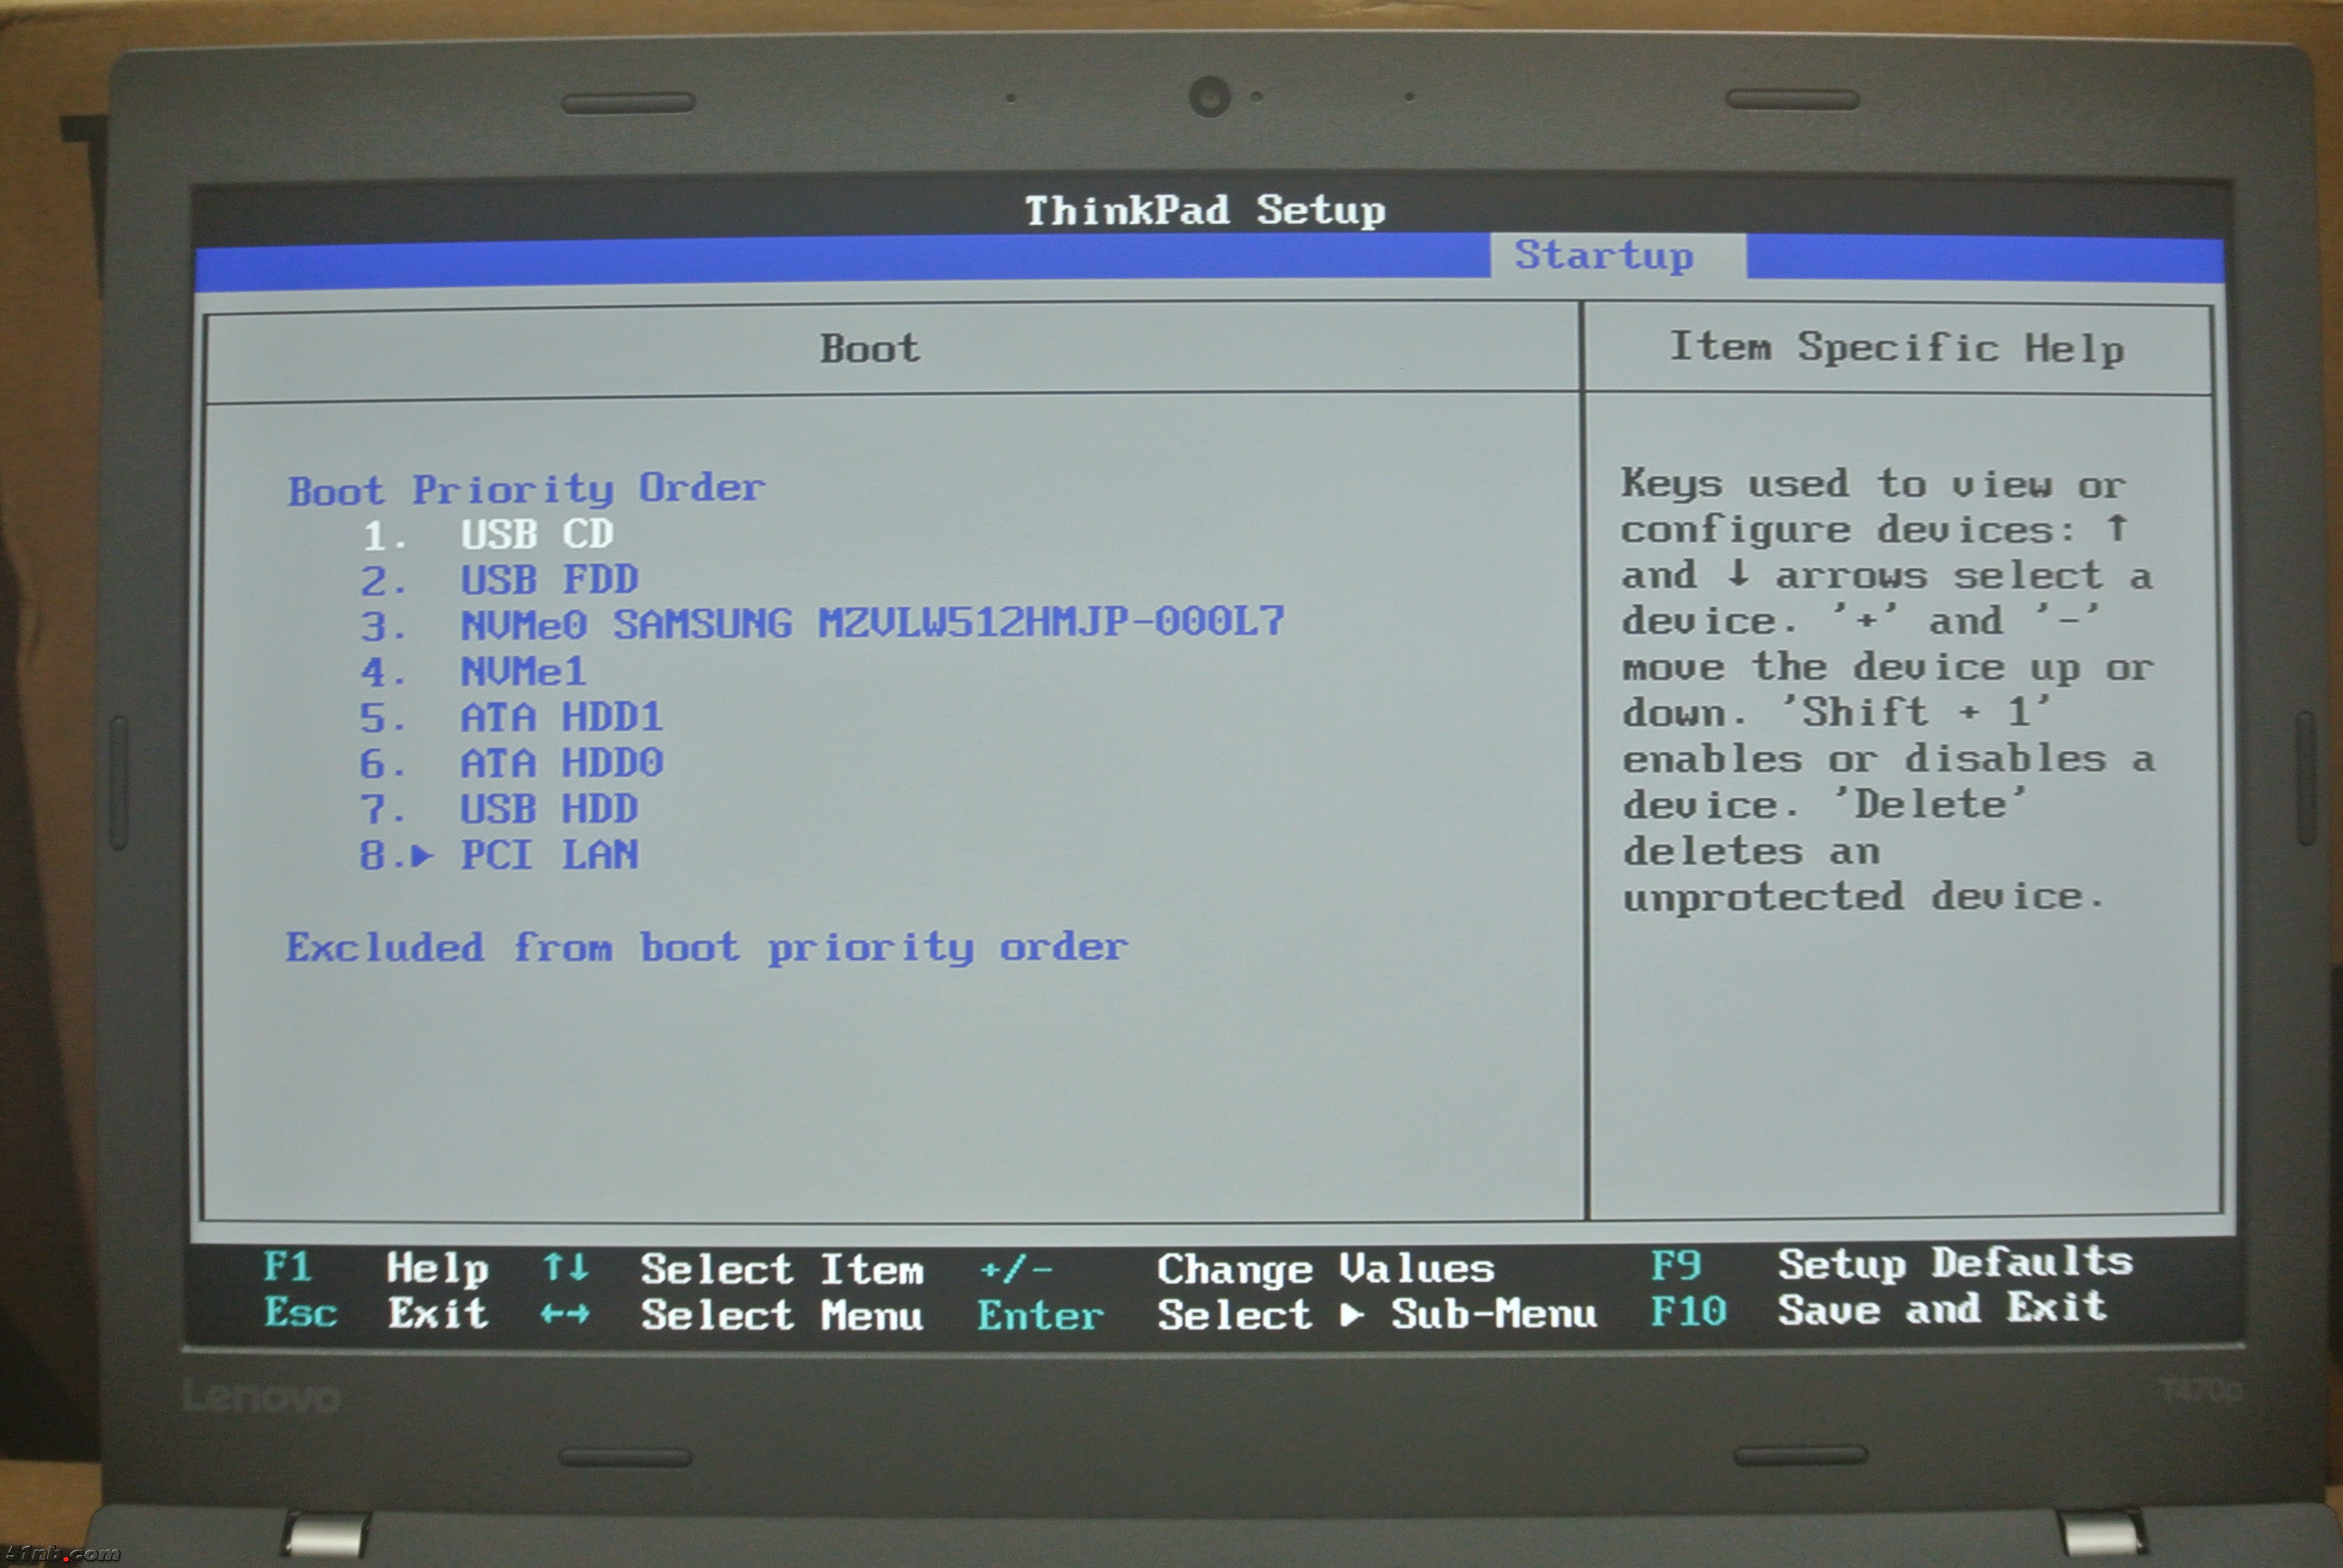Click the left/right arrows Select Menu icon
2343x1568 pixels.
point(565,1314)
